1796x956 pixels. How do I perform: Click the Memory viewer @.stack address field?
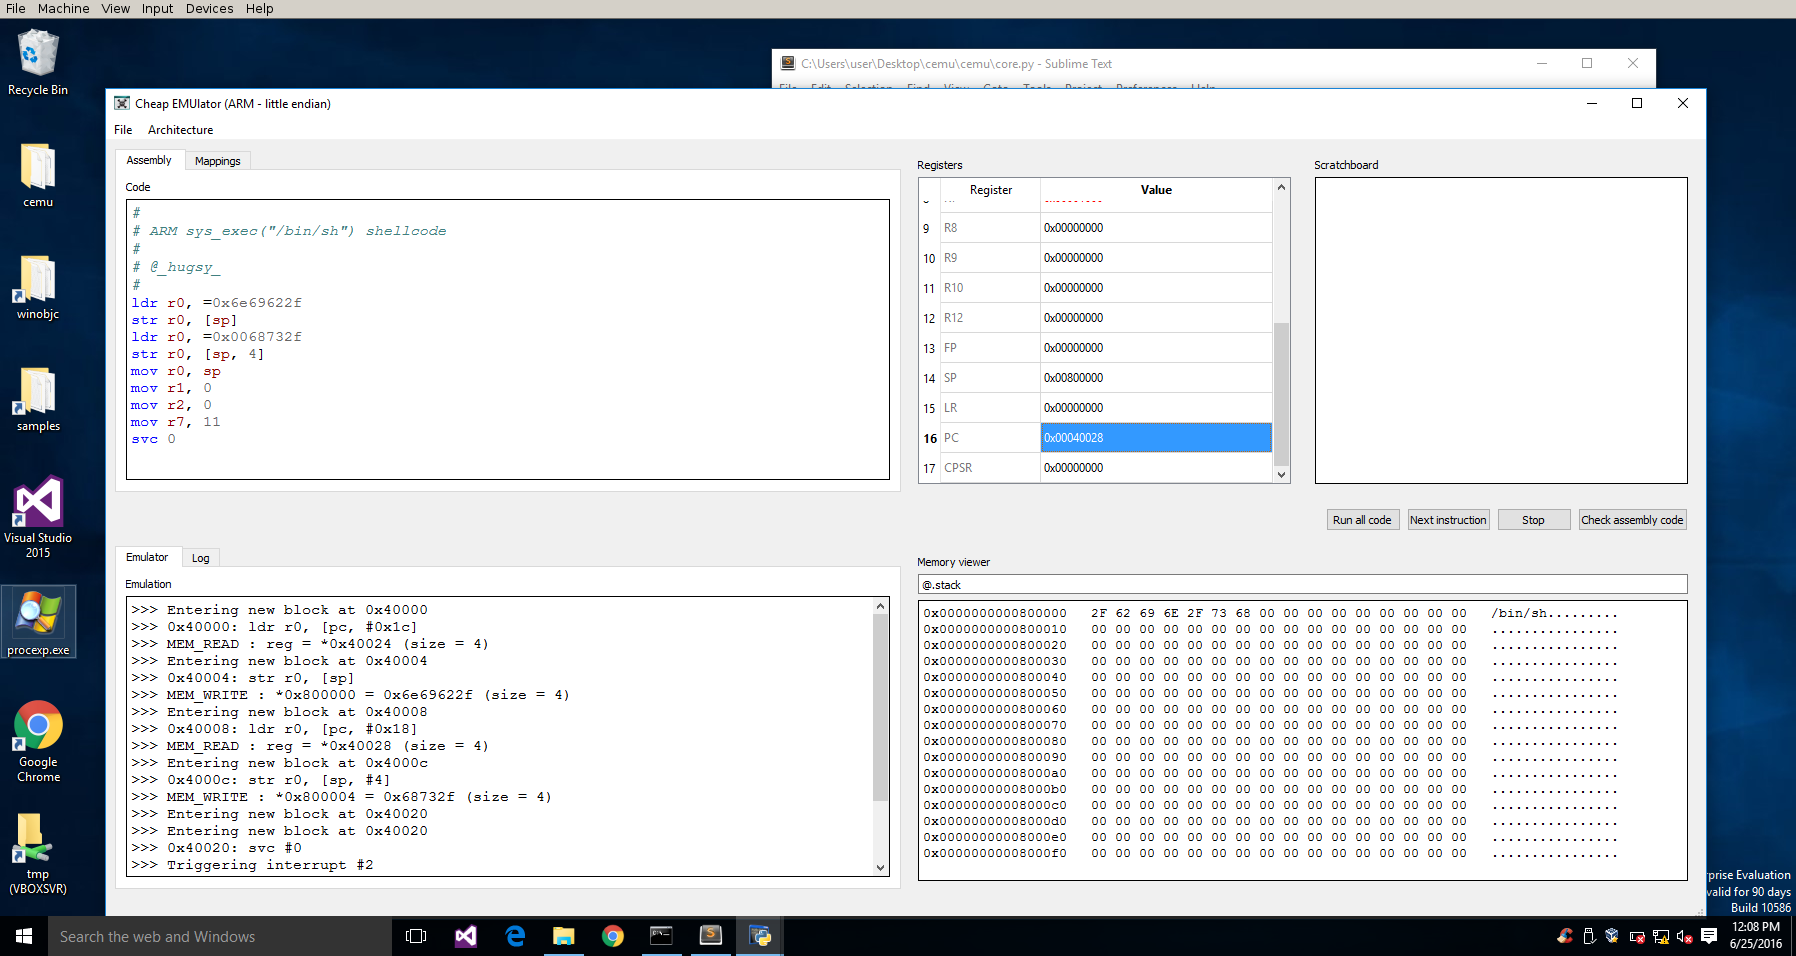point(1302,585)
